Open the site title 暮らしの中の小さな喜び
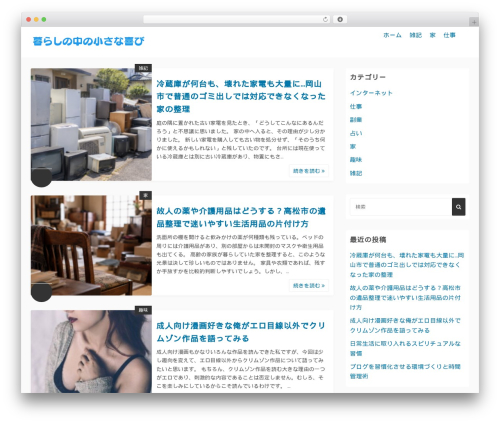 89,41
